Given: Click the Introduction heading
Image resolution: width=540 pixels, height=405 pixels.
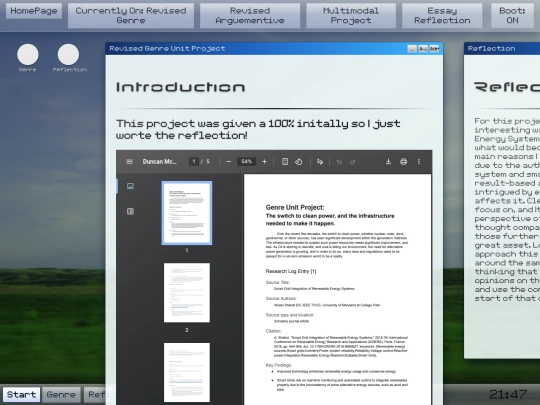Looking at the screenshot, I should pos(180,87).
